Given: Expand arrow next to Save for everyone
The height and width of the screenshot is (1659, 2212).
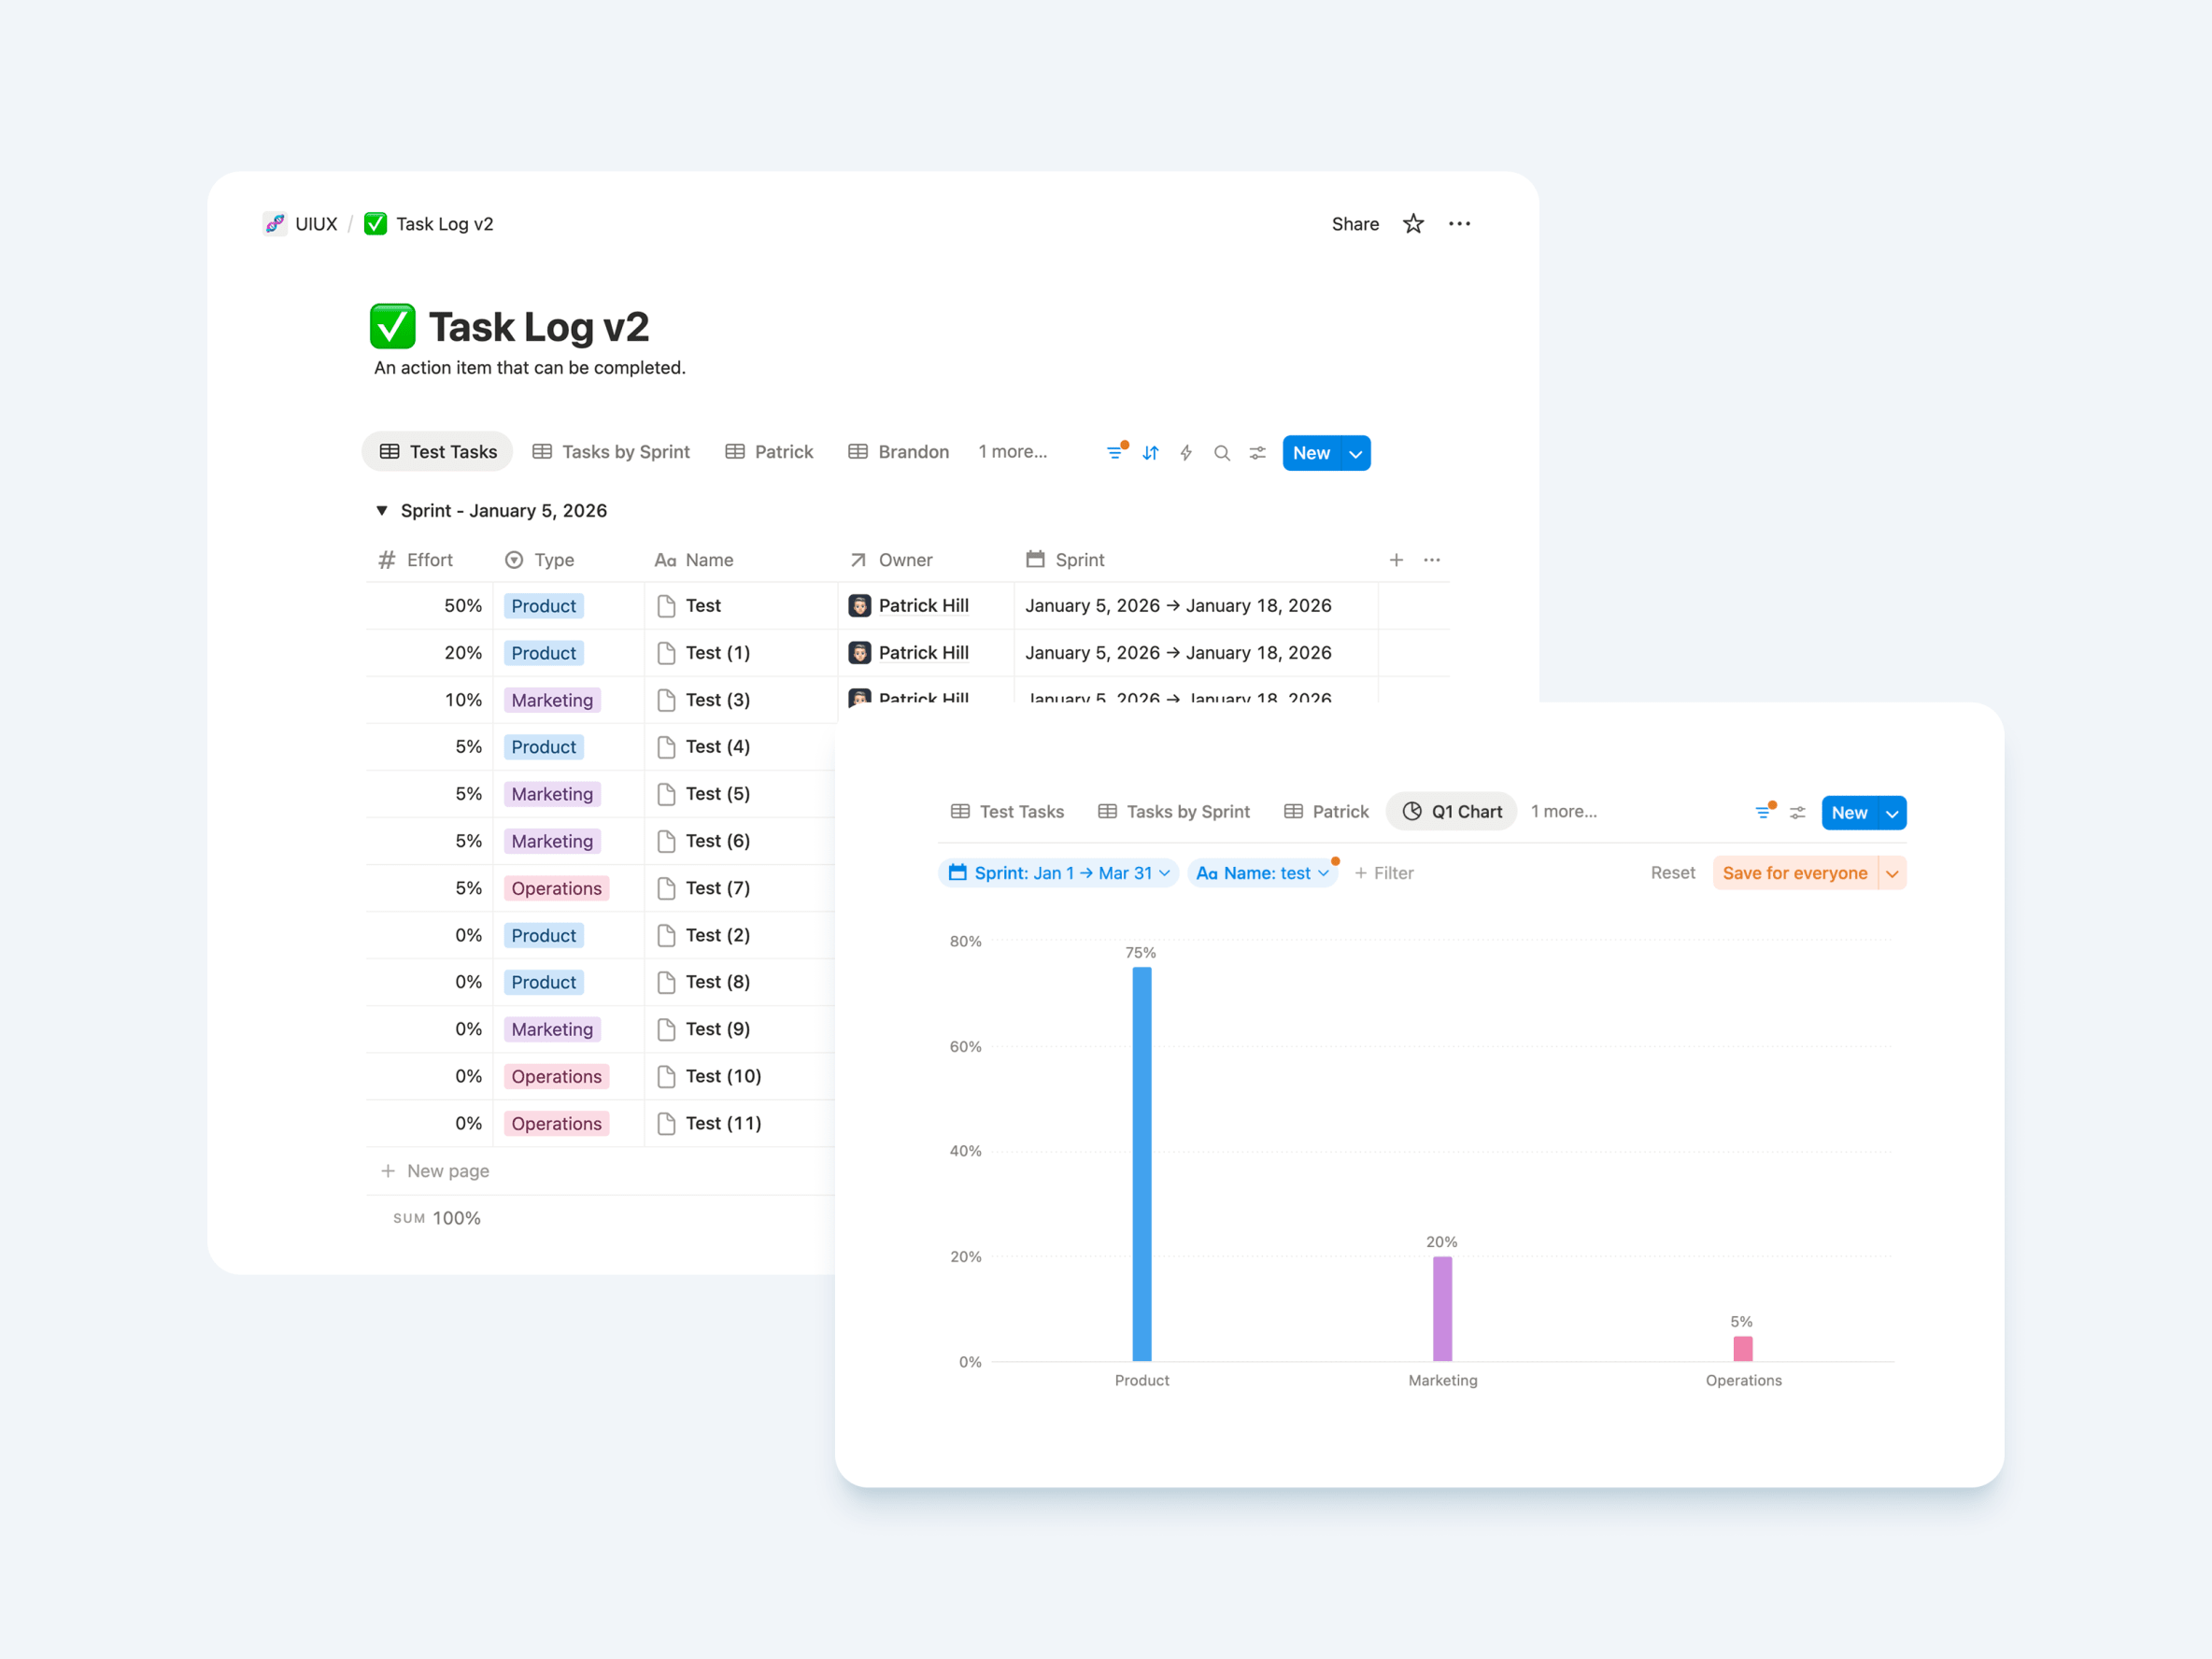Looking at the screenshot, I should [1892, 873].
